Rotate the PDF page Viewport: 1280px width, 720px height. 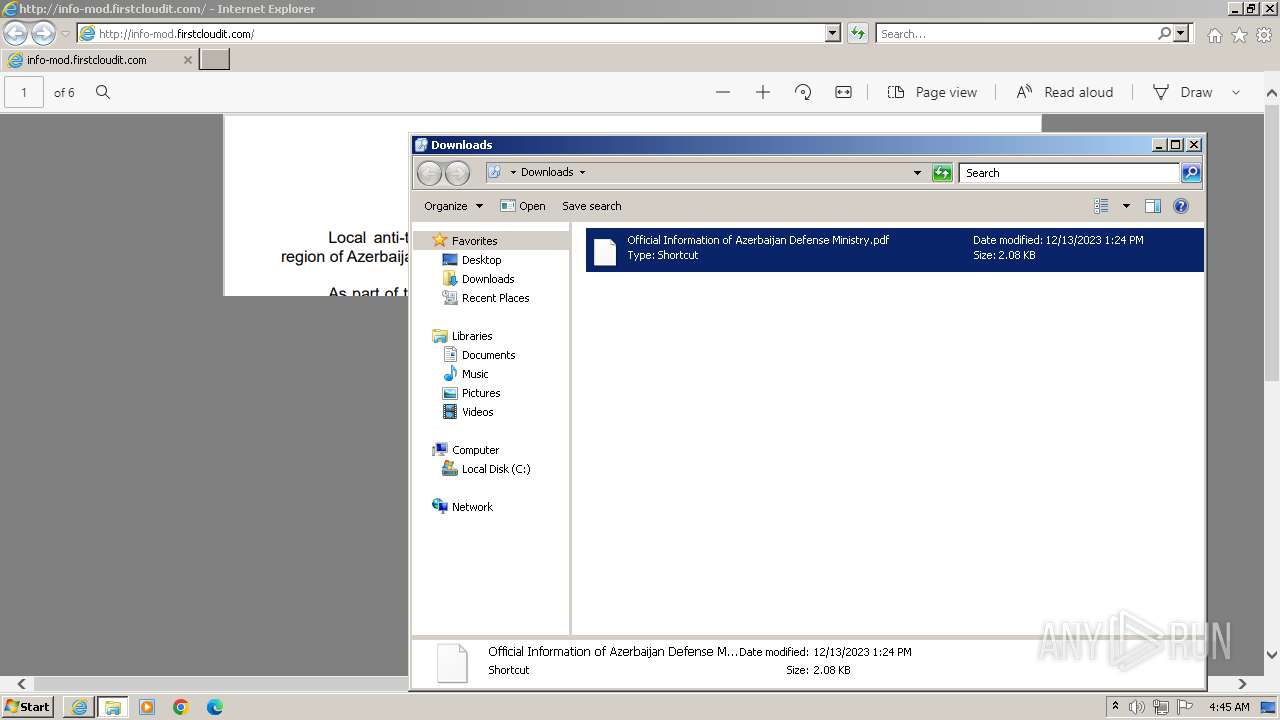(803, 92)
